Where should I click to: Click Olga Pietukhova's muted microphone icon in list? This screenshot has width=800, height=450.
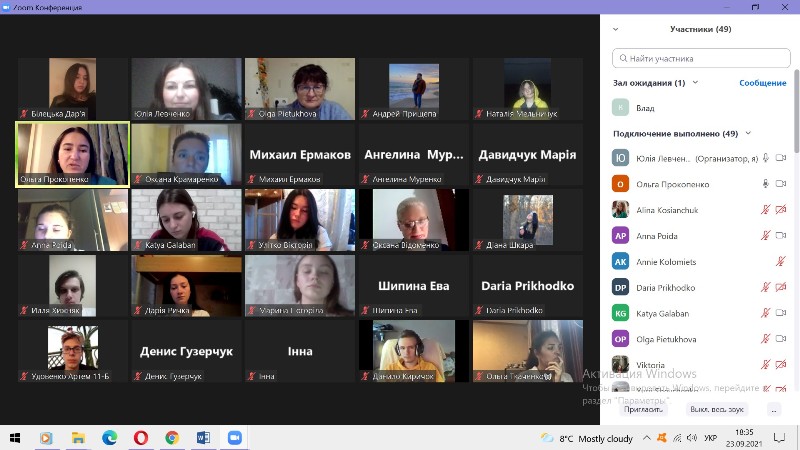[x=765, y=339]
